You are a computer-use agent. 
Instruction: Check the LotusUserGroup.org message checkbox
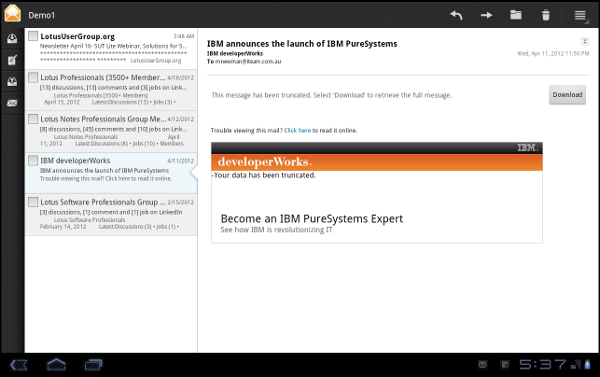[33, 36]
